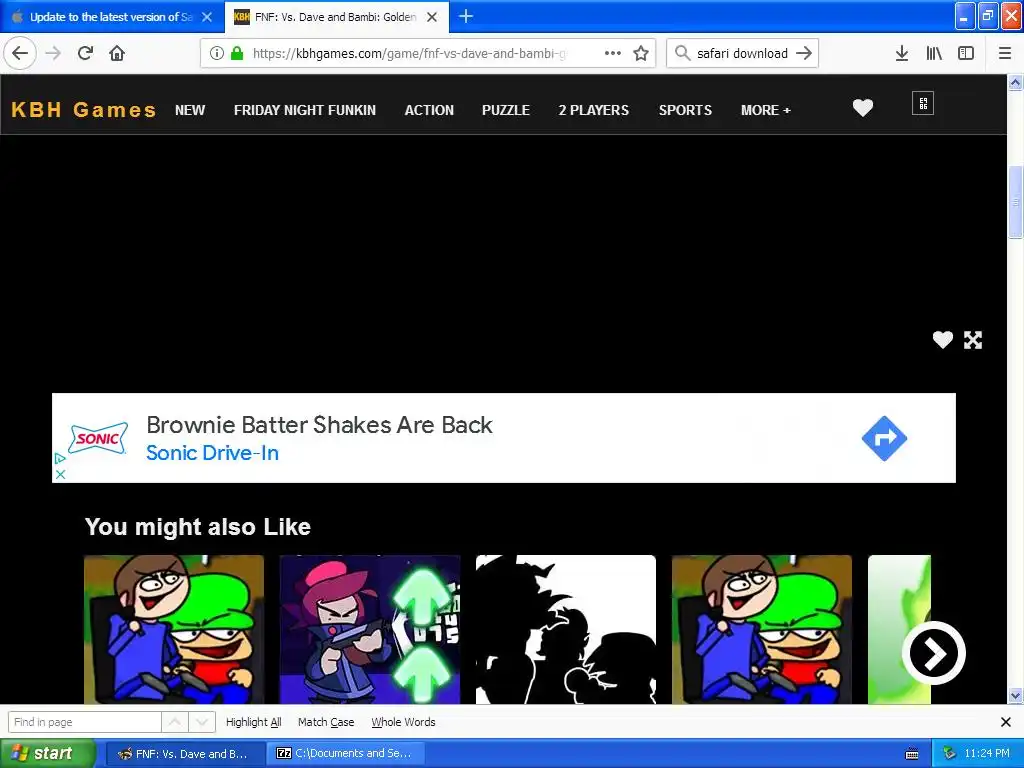1024x768 pixels.
Task: Jump to next find result
Action: click(202, 722)
